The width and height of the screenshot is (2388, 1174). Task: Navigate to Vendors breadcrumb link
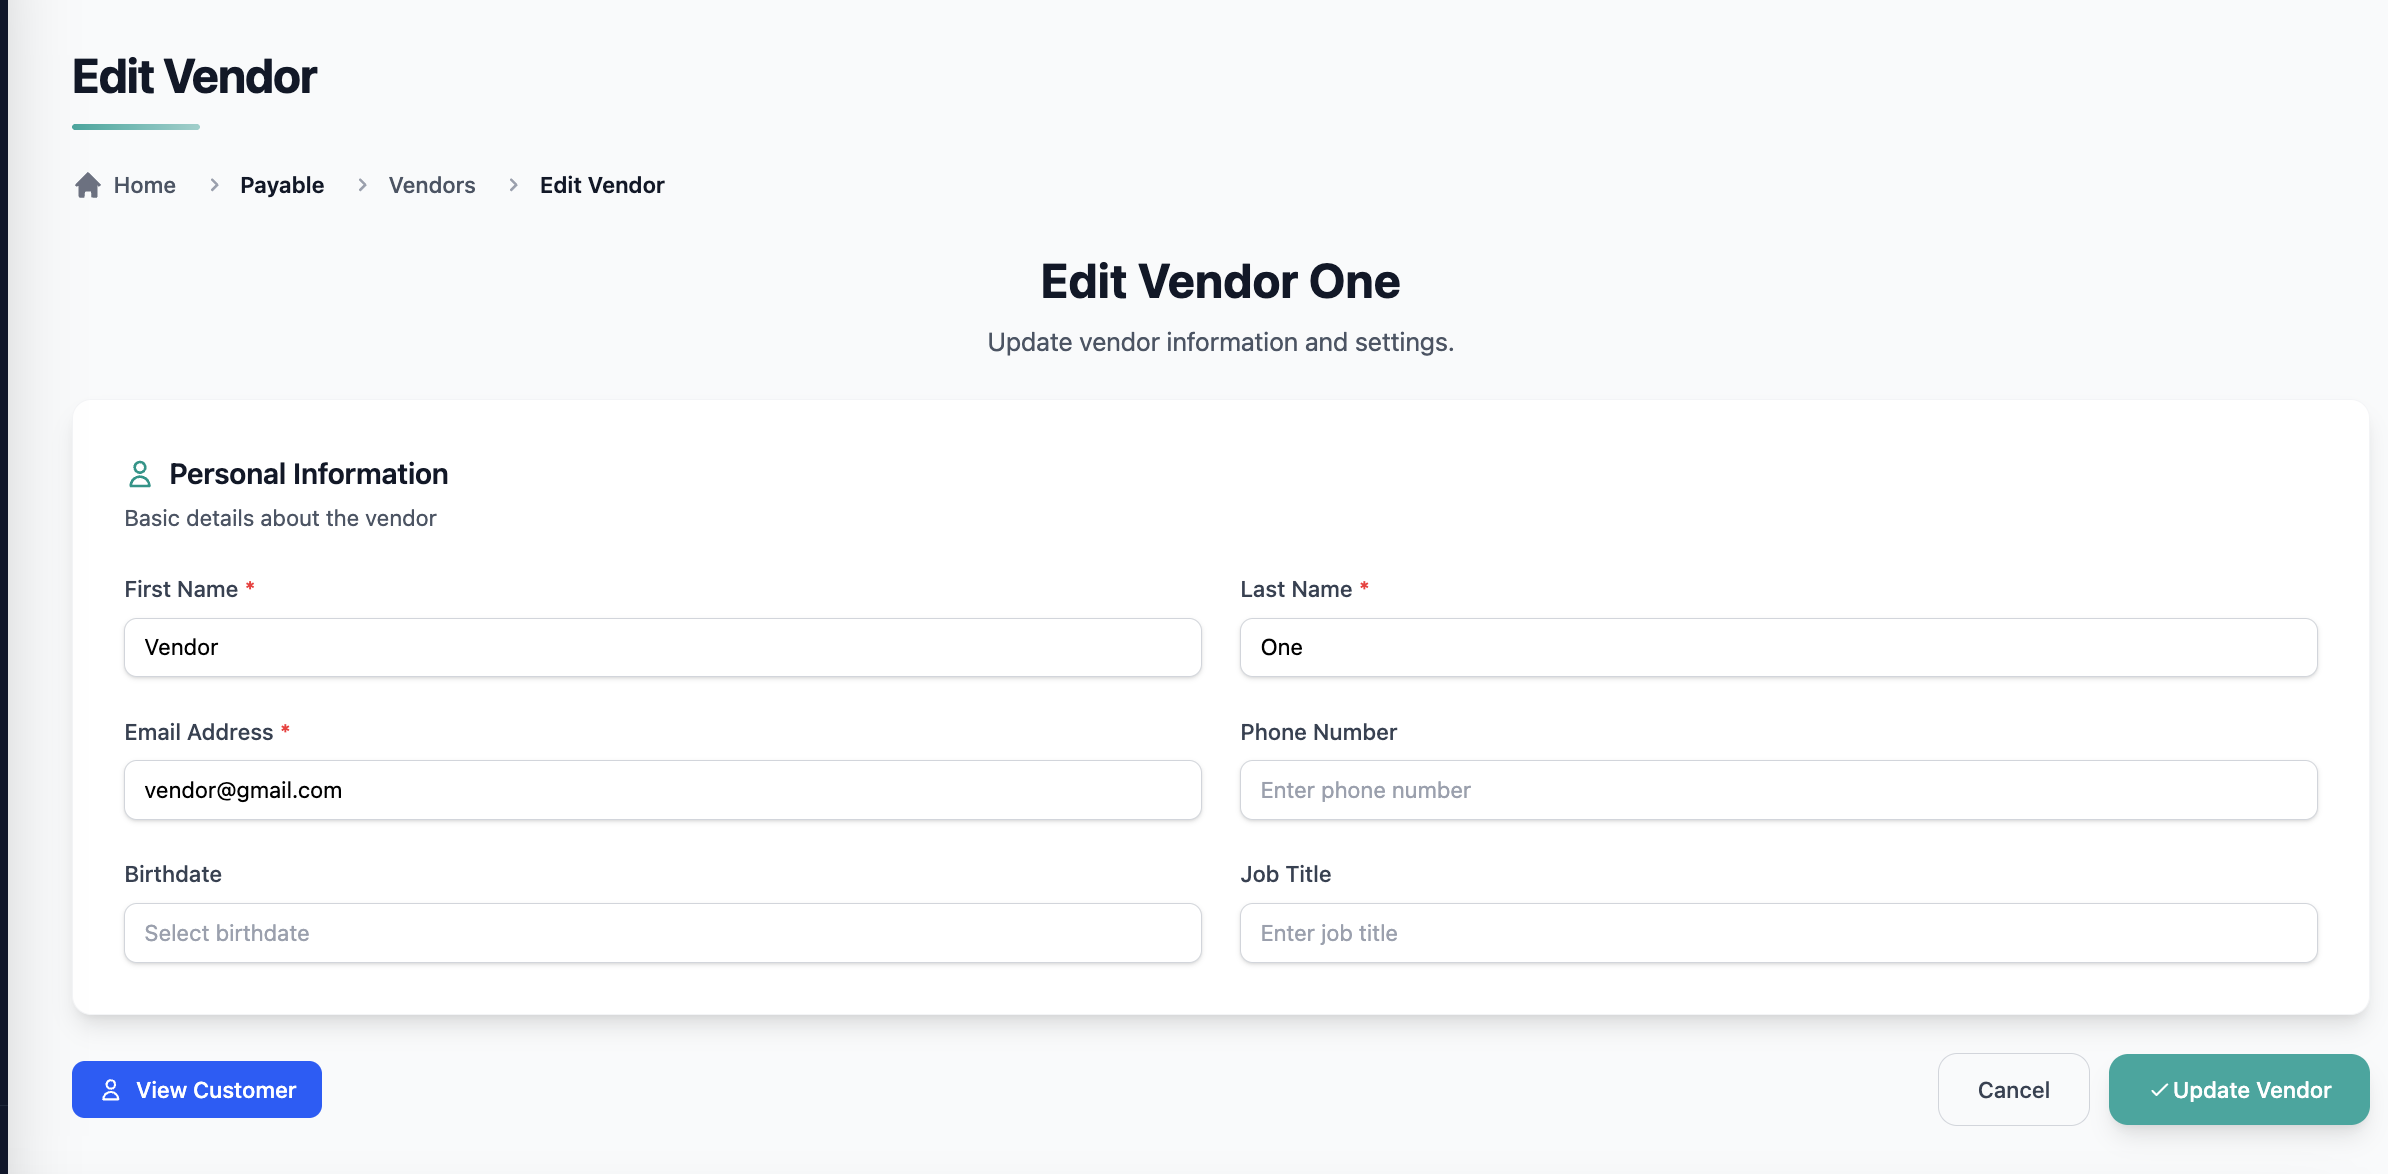[x=432, y=185]
